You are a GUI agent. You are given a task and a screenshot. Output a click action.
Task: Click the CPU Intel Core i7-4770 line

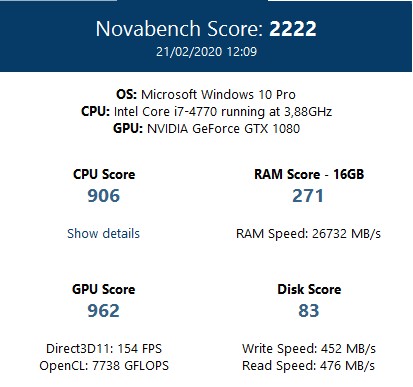point(206,111)
